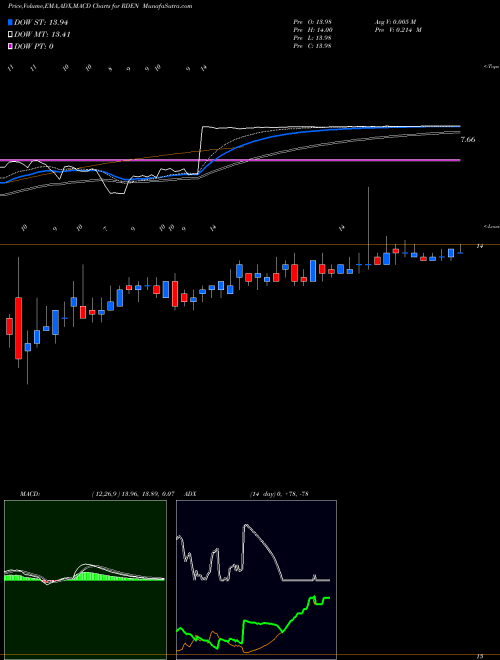
Task: Click the '<Tops' label at right edge
Action: [x=492, y=67]
